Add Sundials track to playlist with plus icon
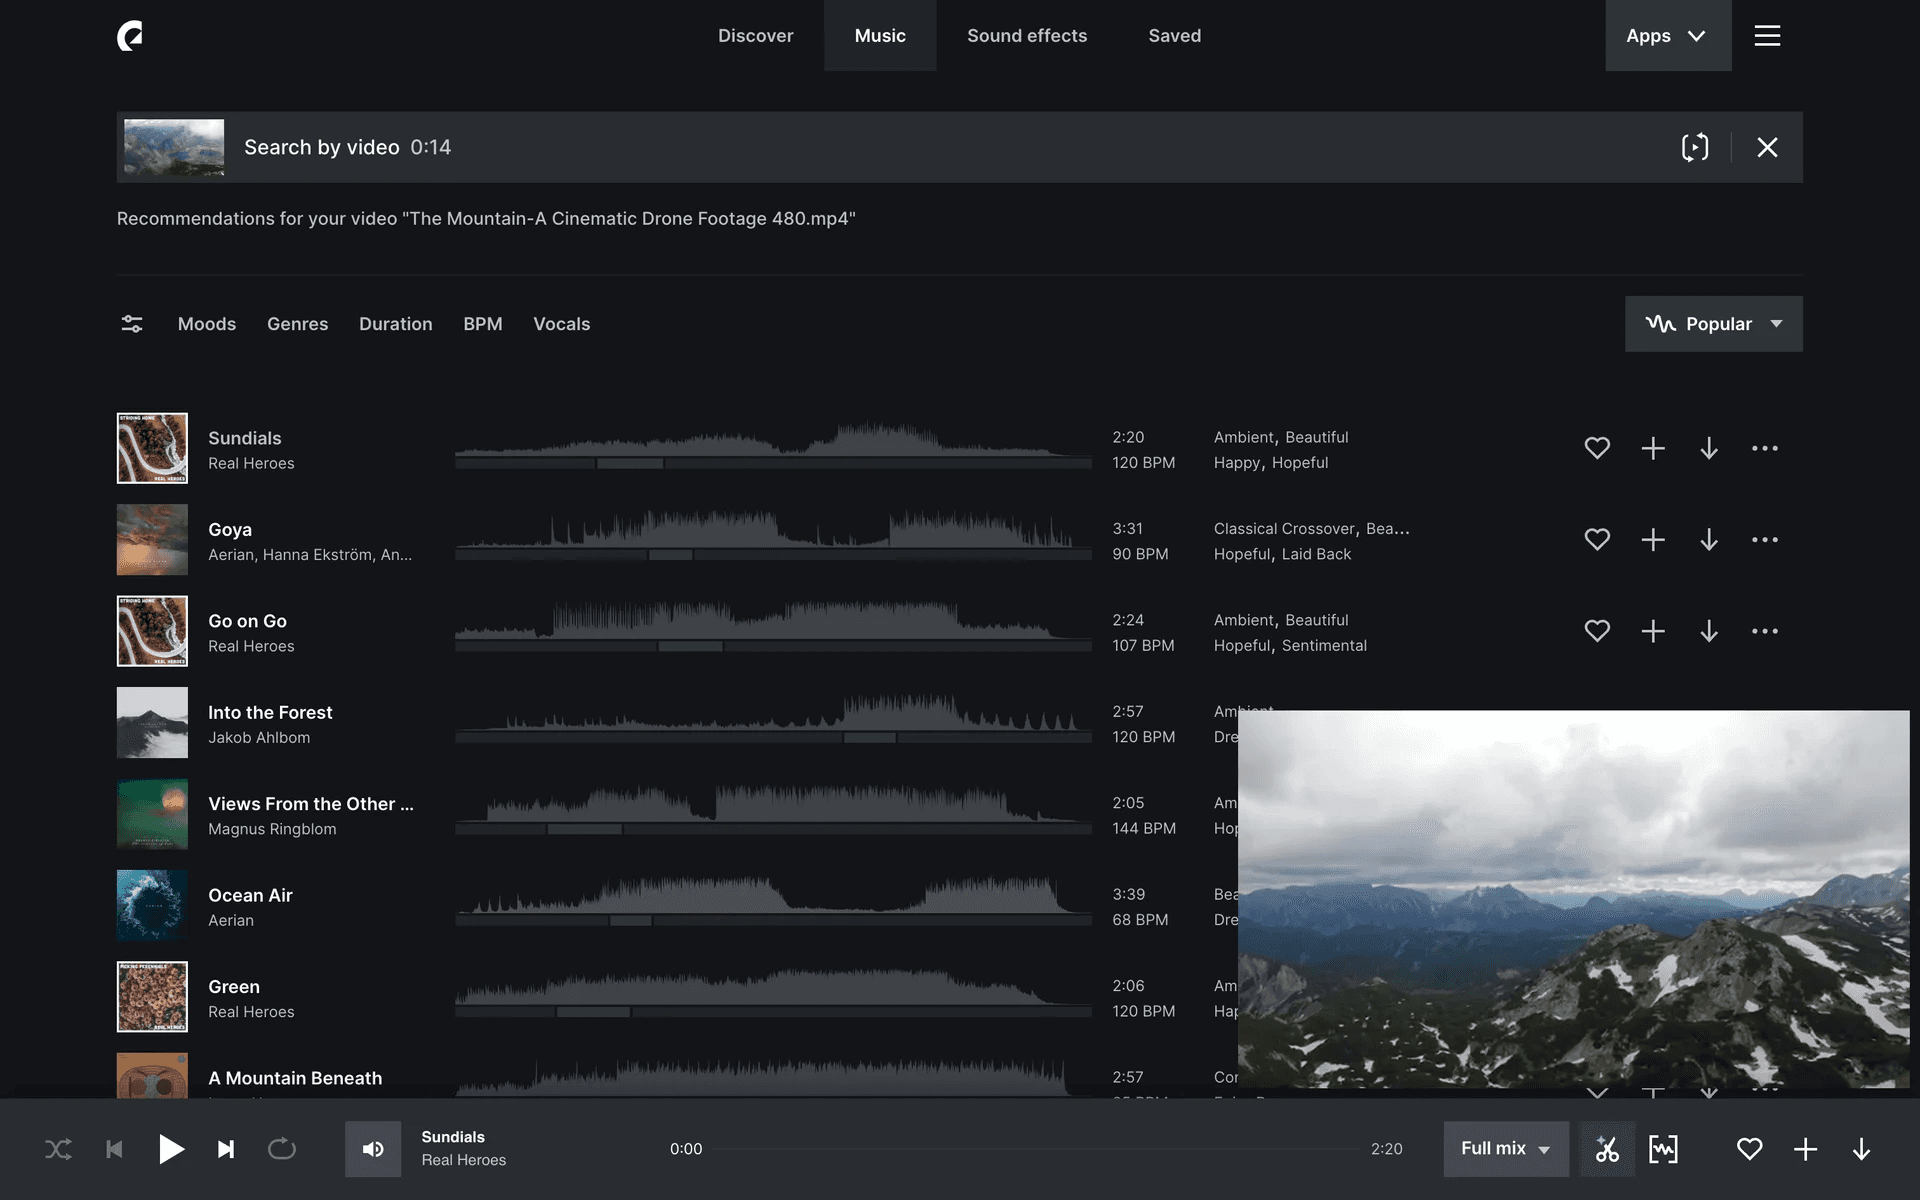 [x=1653, y=448]
